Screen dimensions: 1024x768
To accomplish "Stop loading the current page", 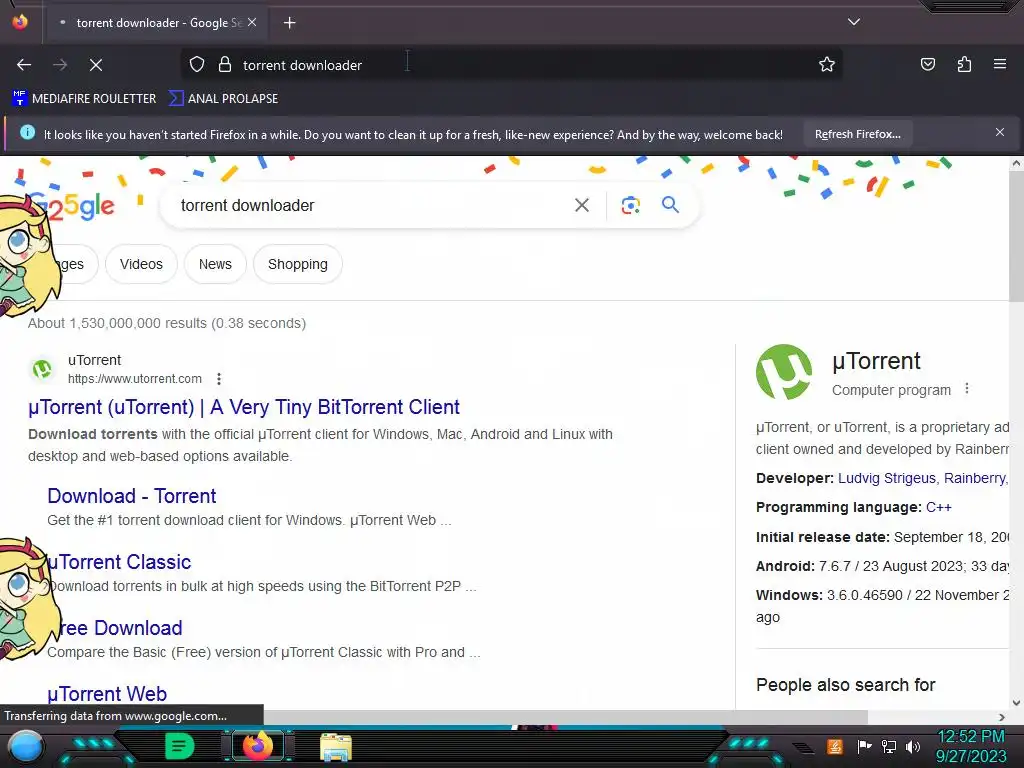I will 96,65.
